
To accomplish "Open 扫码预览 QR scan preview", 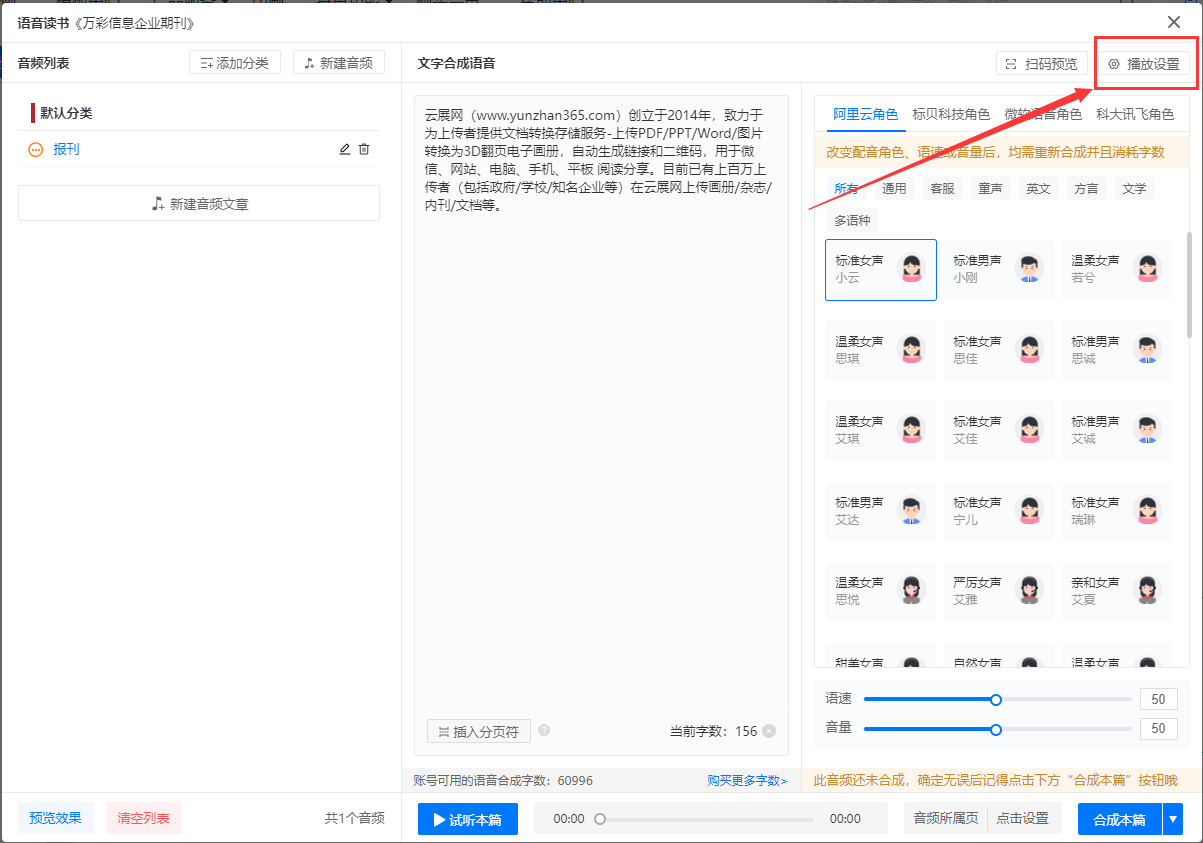I will [x=1041, y=64].
